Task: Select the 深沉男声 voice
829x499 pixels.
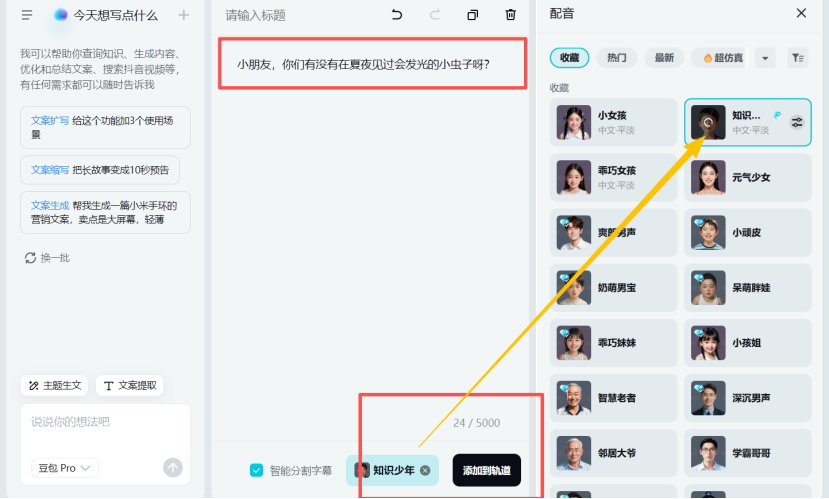Action: (748, 398)
